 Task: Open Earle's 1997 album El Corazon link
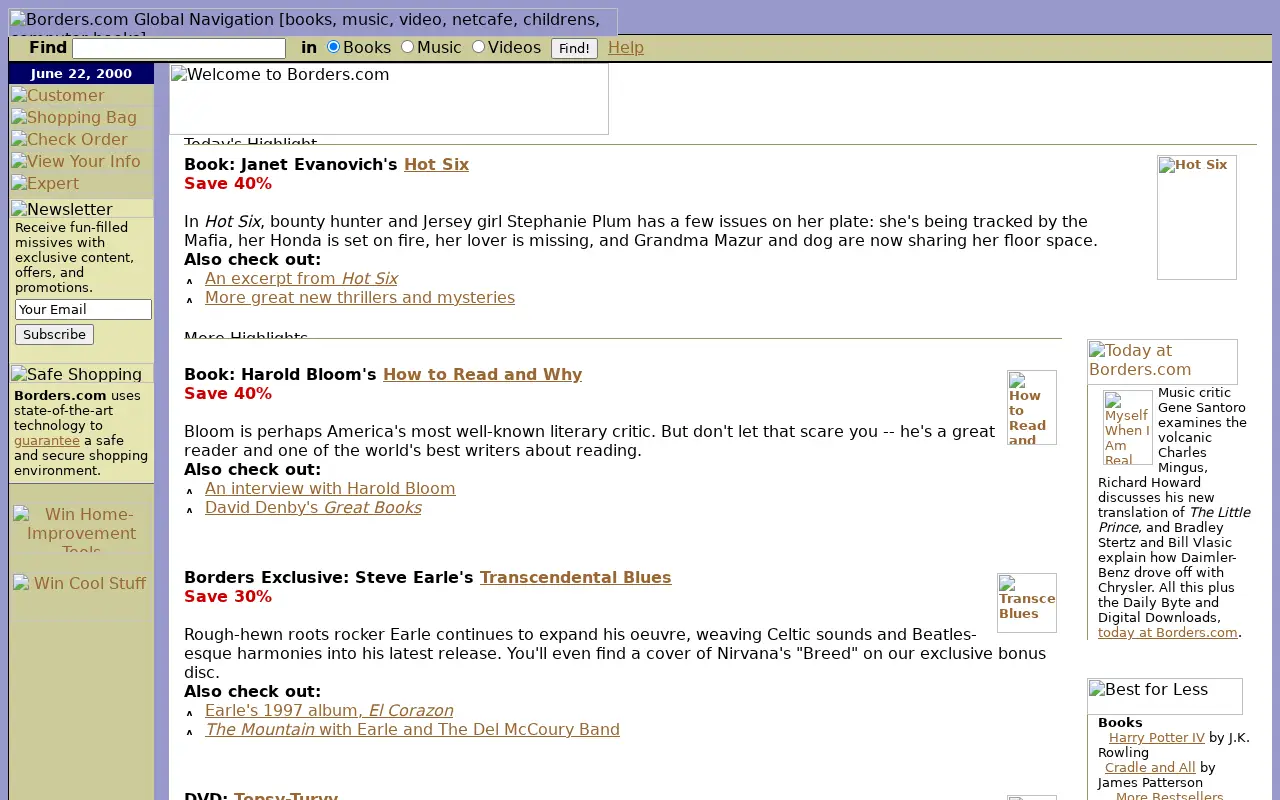329,710
